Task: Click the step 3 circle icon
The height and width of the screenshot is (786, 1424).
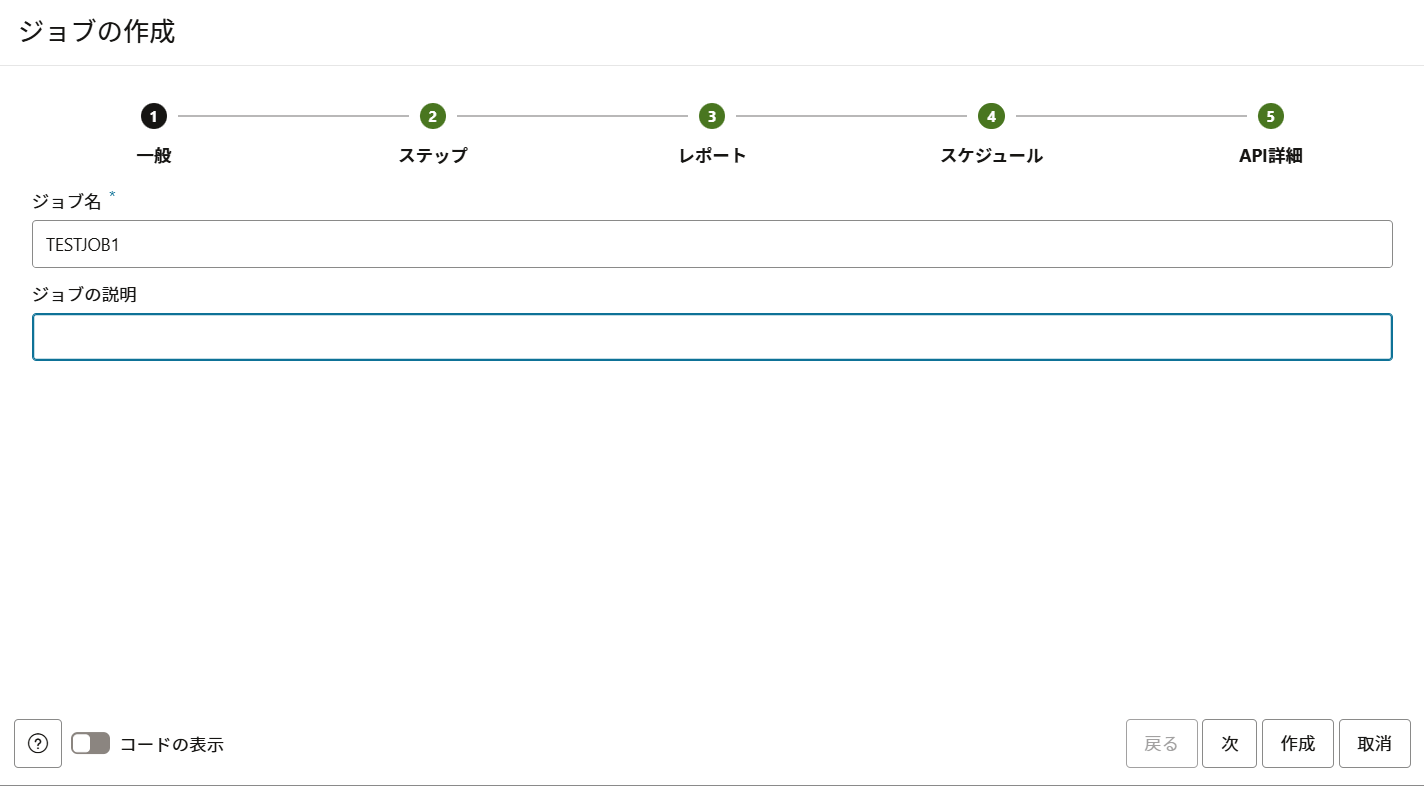Action: point(711,116)
